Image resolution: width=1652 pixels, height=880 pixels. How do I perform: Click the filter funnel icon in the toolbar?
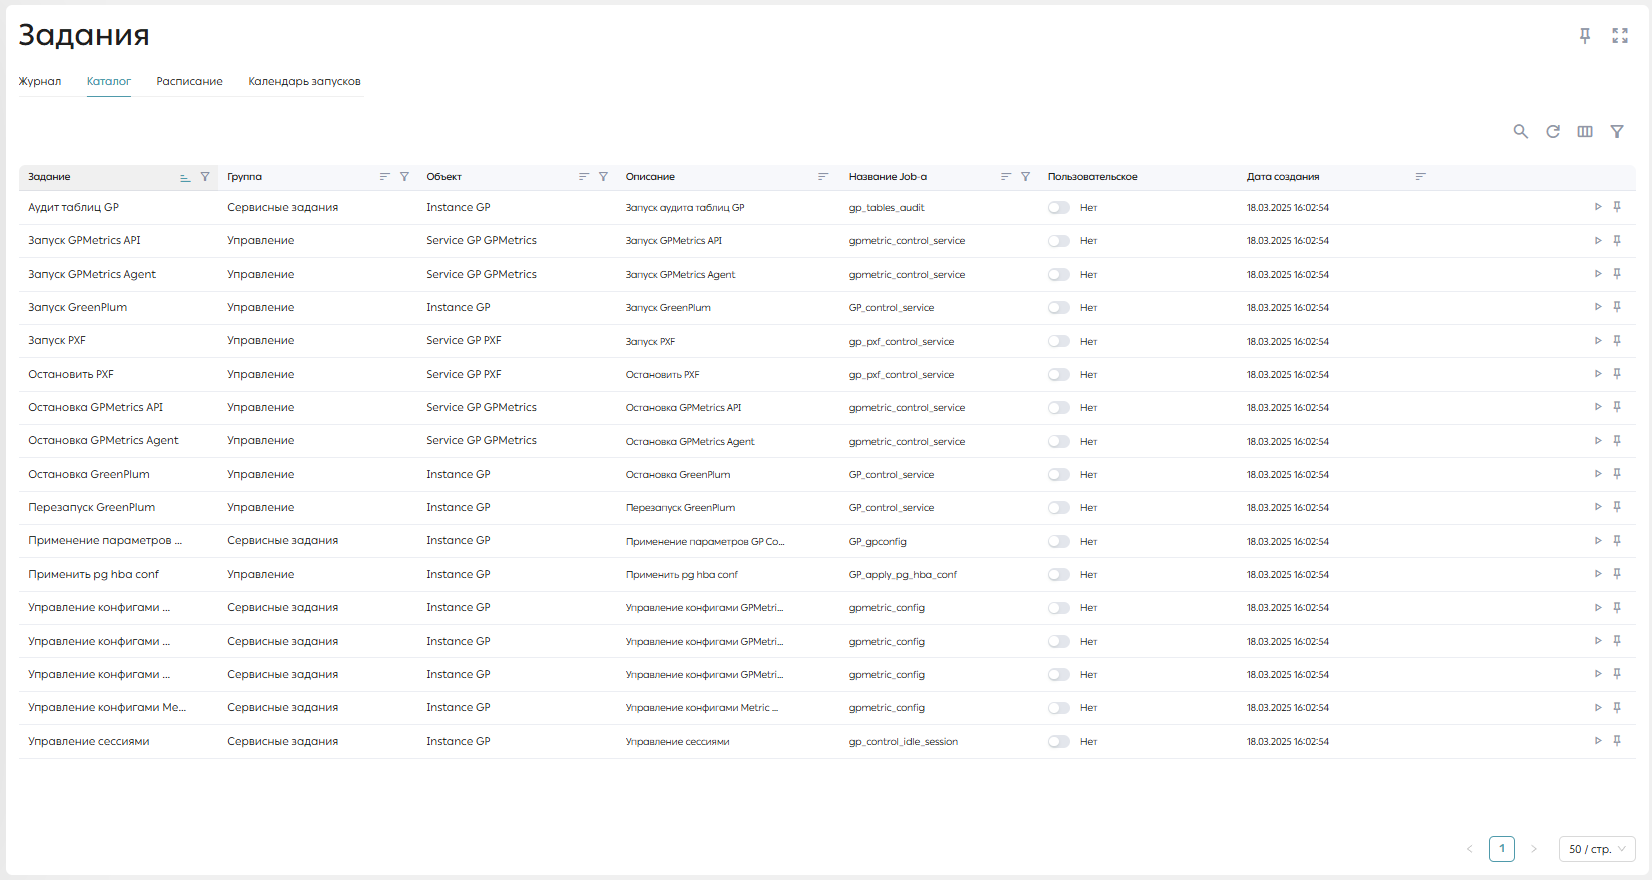(x=1617, y=131)
